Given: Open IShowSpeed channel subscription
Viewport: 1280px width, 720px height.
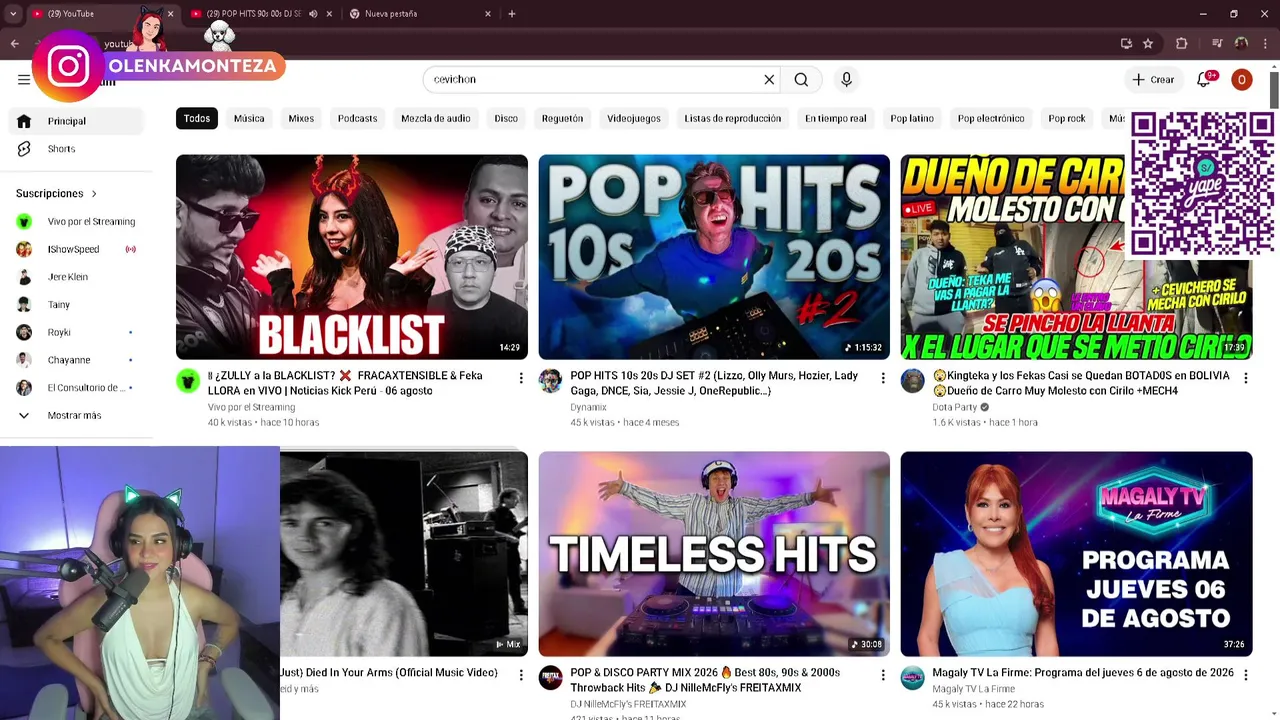Looking at the screenshot, I should tap(76, 249).
